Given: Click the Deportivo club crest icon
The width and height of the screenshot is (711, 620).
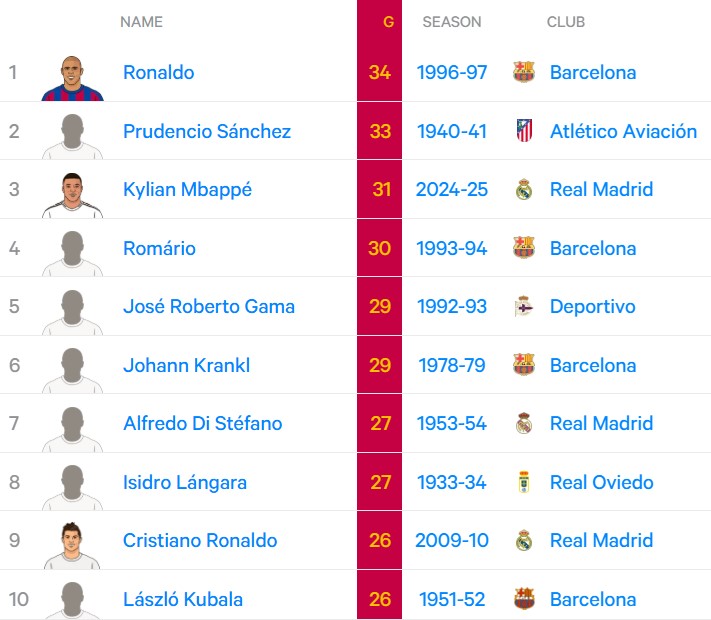Looking at the screenshot, I should tap(523, 307).
